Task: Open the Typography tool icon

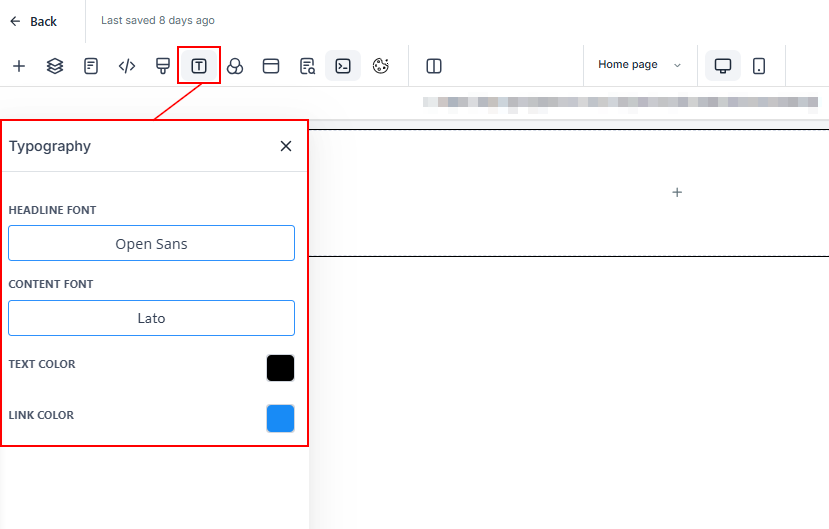Action: coord(199,66)
